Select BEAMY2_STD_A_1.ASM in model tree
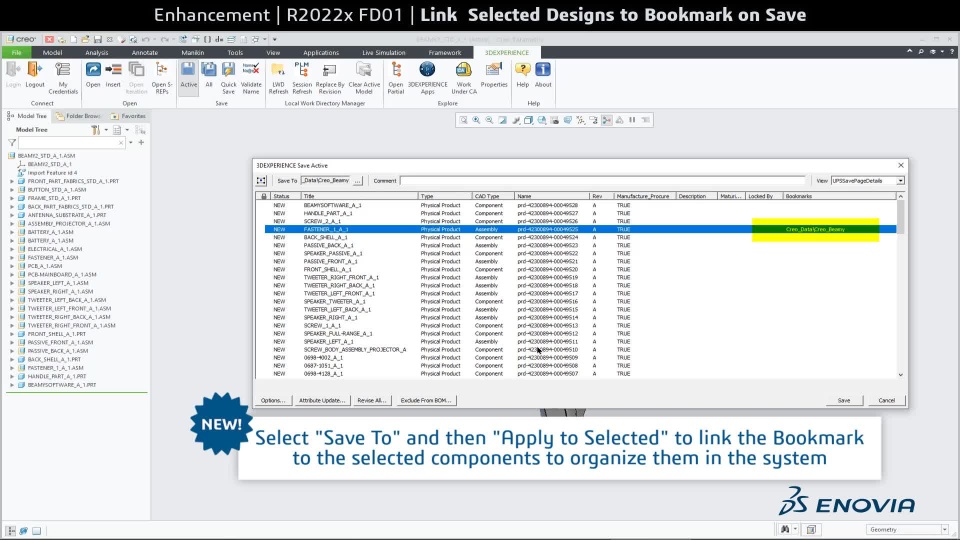960x540 pixels. click(46, 156)
